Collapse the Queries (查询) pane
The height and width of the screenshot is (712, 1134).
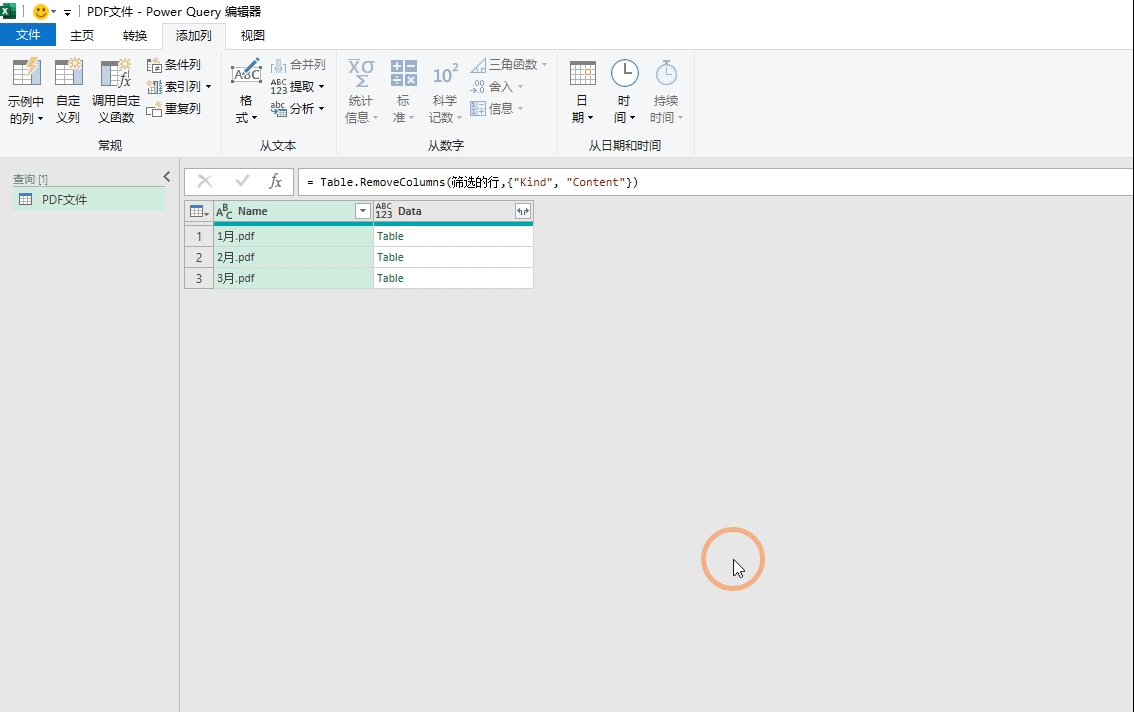point(166,177)
